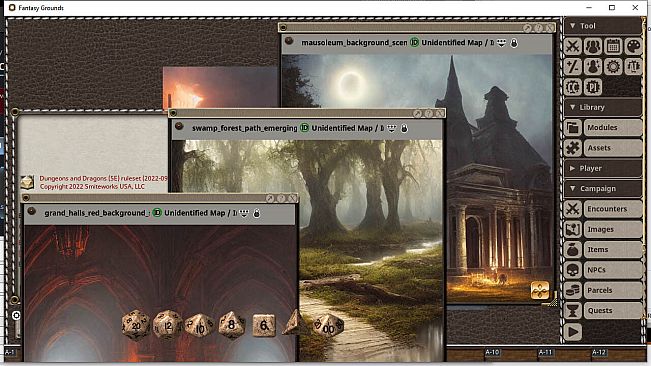This screenshot has width=651, height=366.
Task: Open the Colors palette tool icon
Action: click(x=633, y=46)
